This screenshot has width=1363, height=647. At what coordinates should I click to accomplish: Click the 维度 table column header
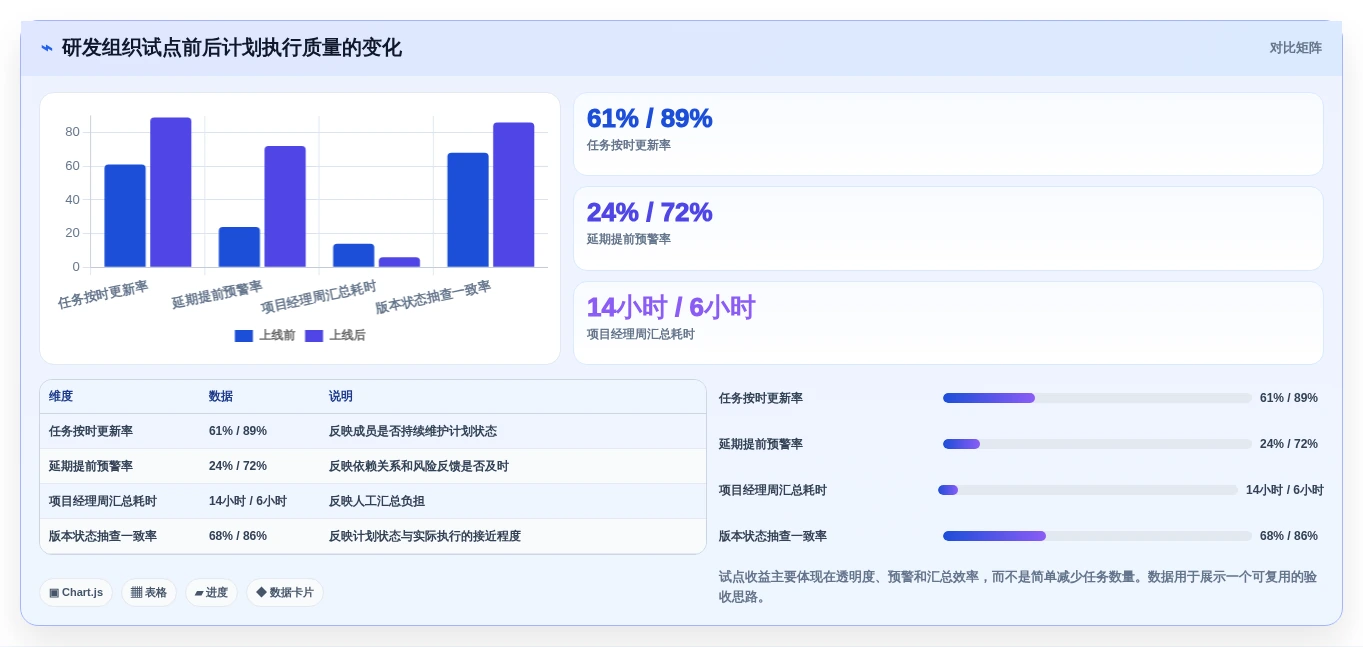(61, 397)
